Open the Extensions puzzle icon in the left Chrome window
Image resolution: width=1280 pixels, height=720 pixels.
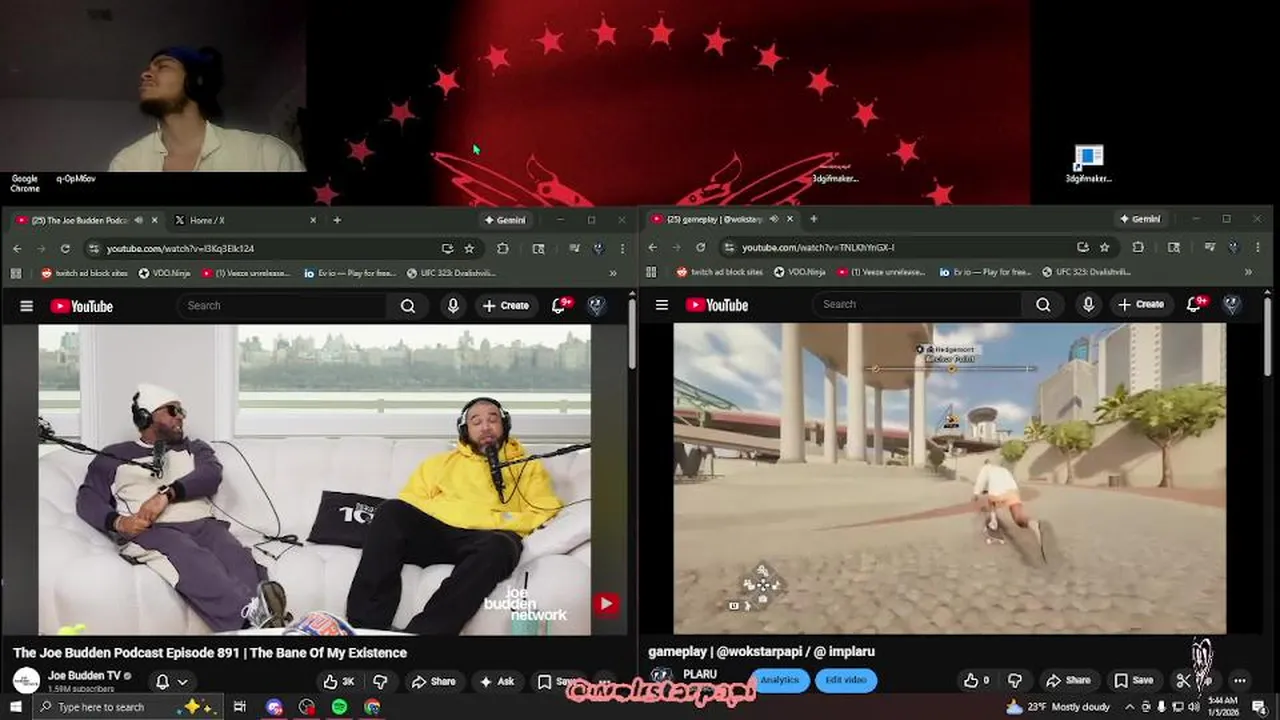pos(503,248)
